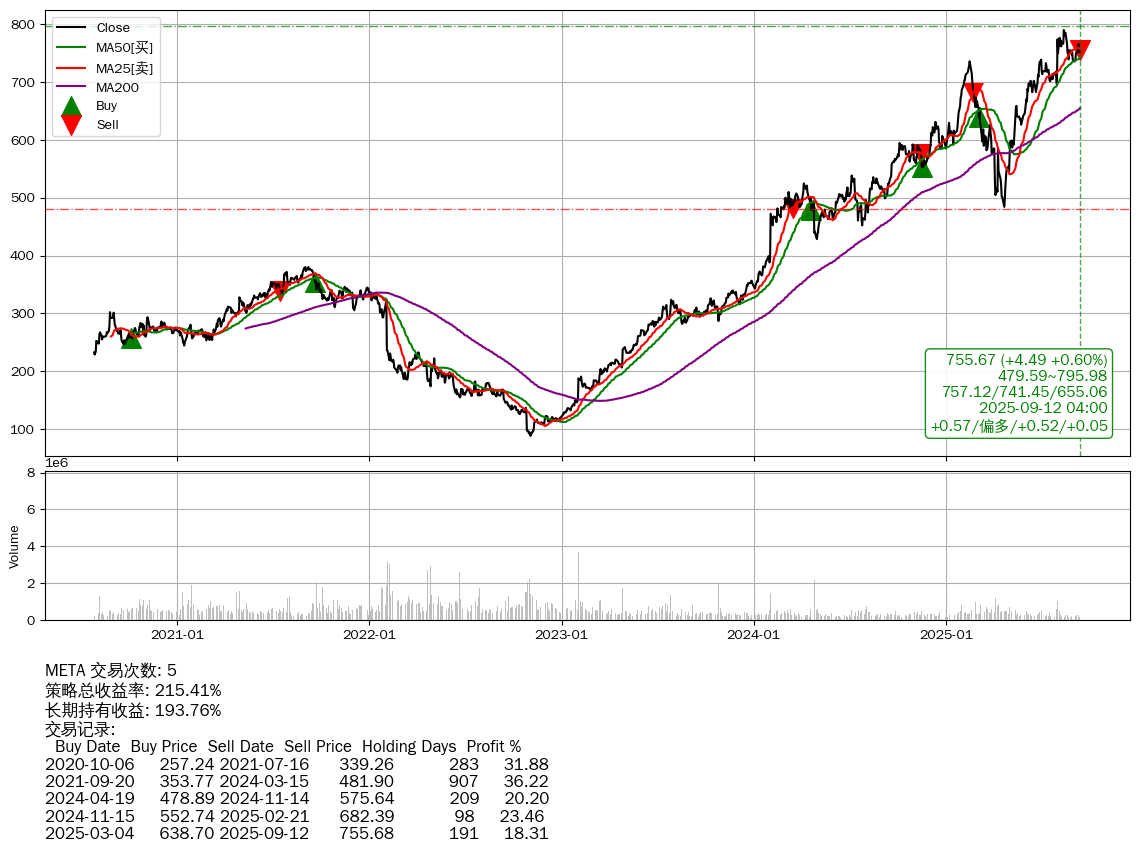The height and width of the screenshot is (852, 1139).
Task: Select the MA200 legend entry
Action: [x=117, y=88]
